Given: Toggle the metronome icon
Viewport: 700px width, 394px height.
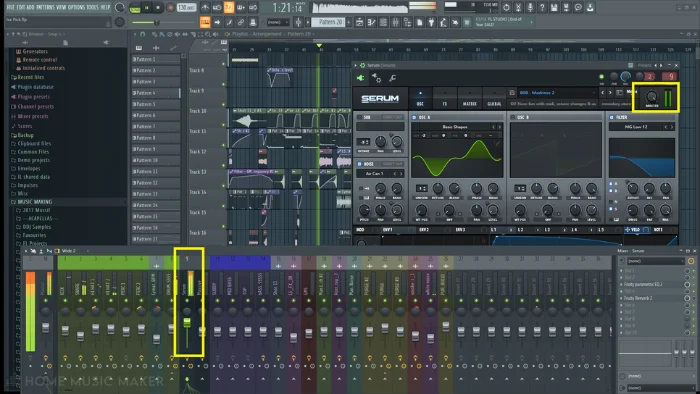Looking at the screenshot, I should 205,8.
